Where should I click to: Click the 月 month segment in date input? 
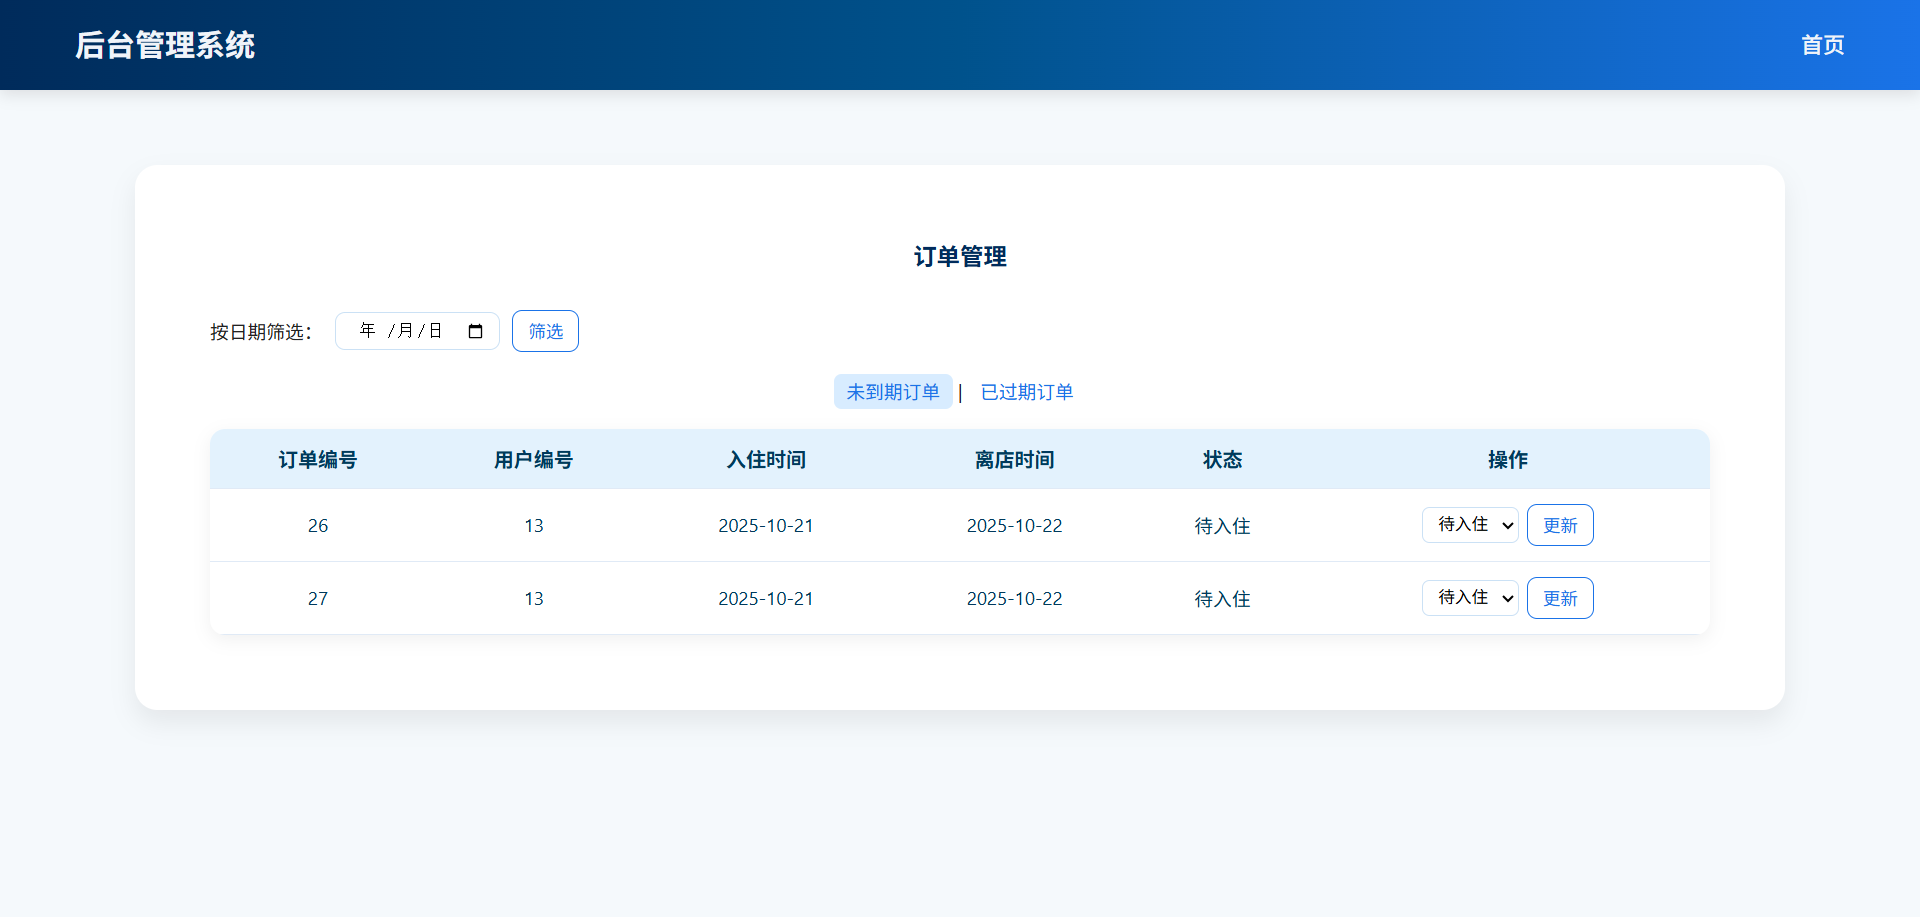[405, 330]
